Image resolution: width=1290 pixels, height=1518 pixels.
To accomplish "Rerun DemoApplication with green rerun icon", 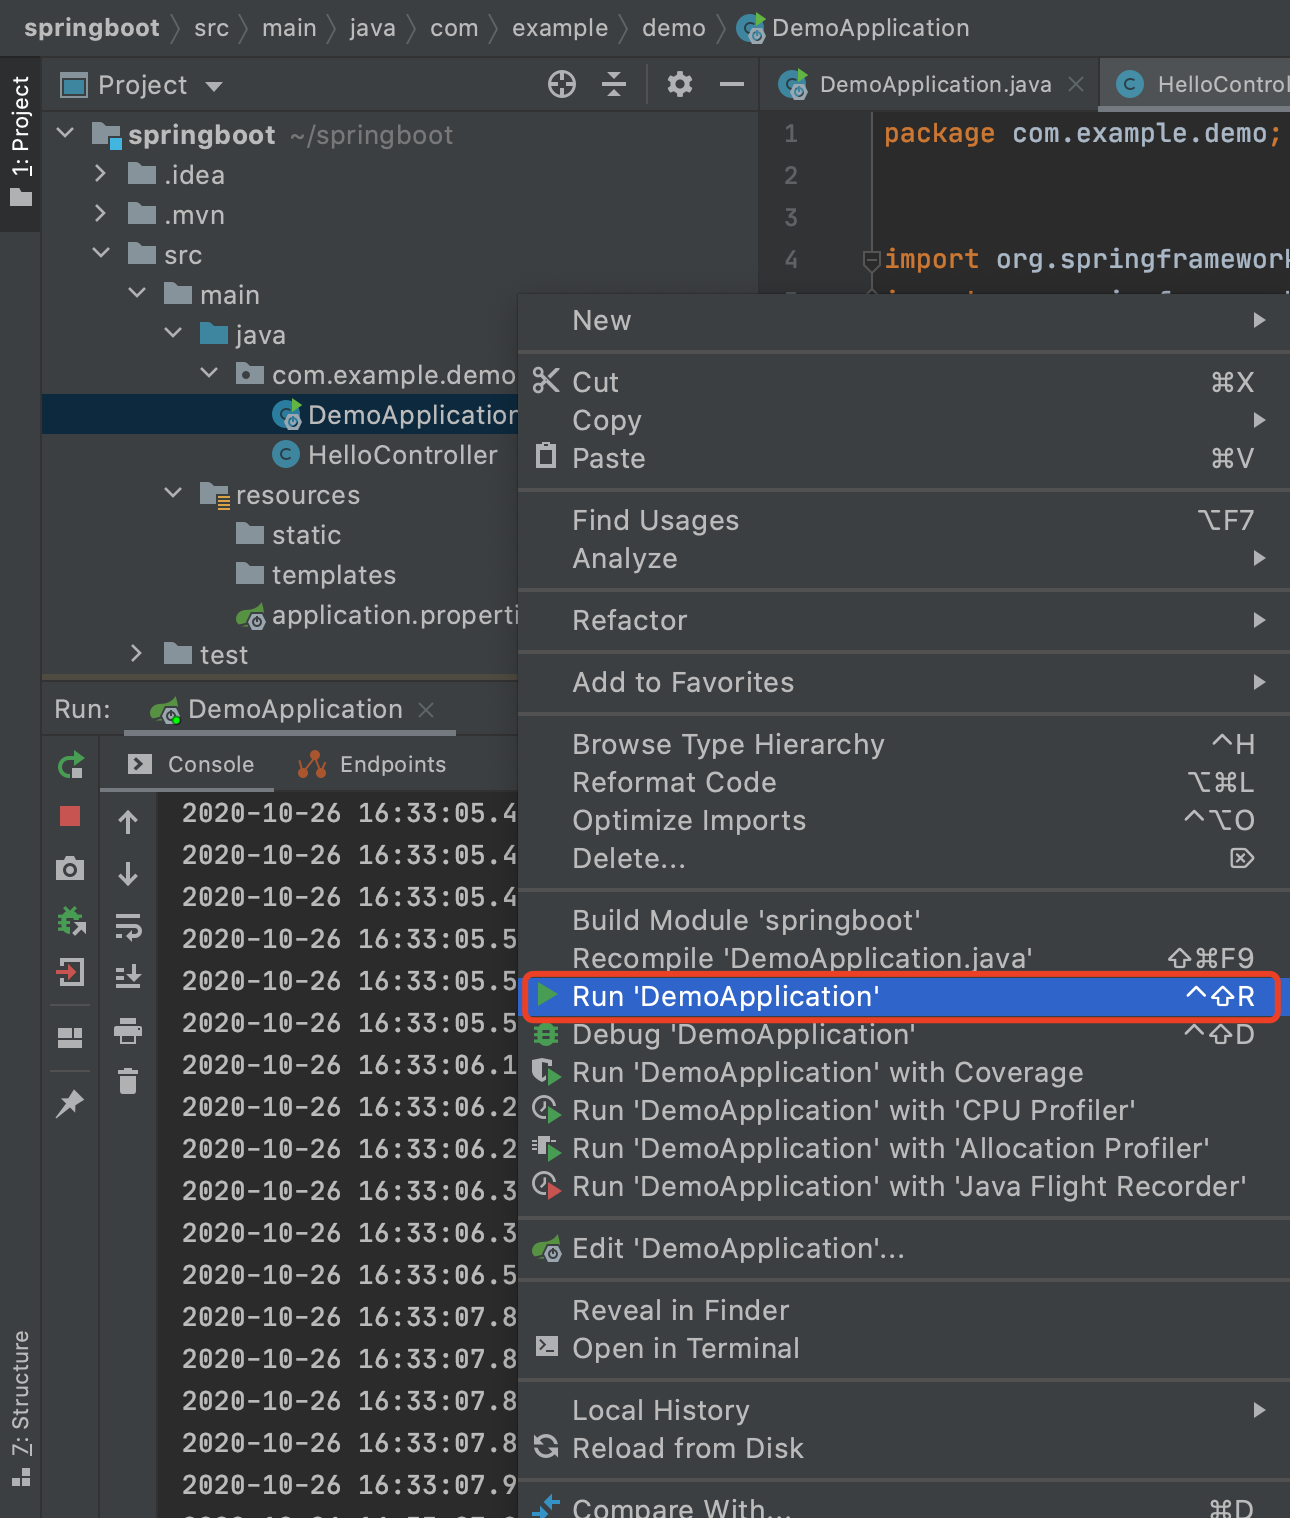I will coord(70,766).
